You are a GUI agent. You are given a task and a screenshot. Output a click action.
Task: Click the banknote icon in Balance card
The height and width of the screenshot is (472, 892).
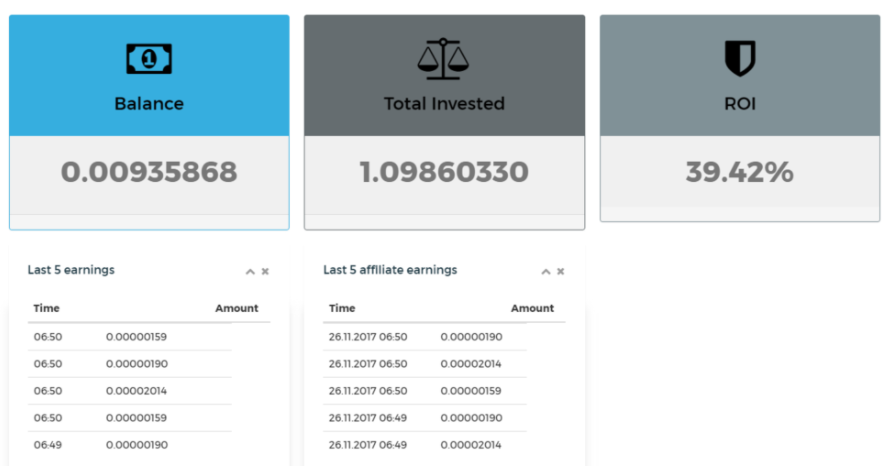[x=149, y=59]
